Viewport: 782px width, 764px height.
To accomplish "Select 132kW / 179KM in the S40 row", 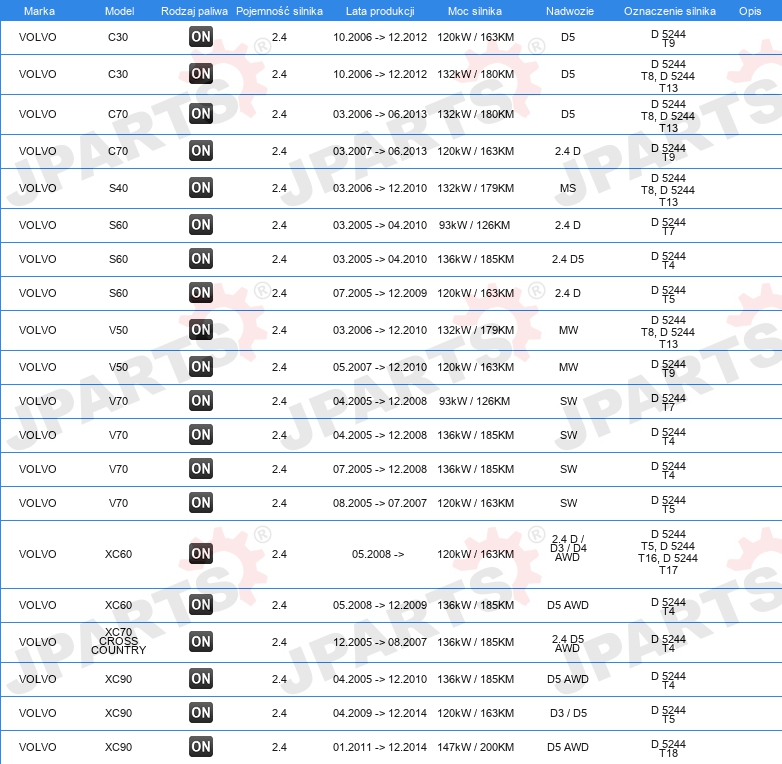I will point(475,188).
